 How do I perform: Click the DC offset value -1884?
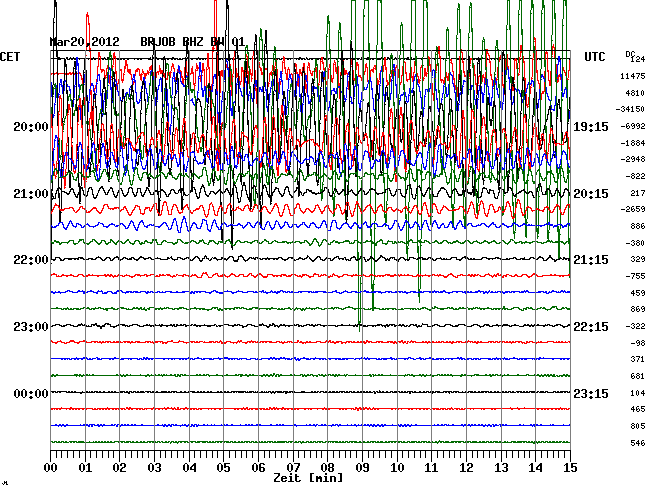pyautogui.click(x=633, y=143)
